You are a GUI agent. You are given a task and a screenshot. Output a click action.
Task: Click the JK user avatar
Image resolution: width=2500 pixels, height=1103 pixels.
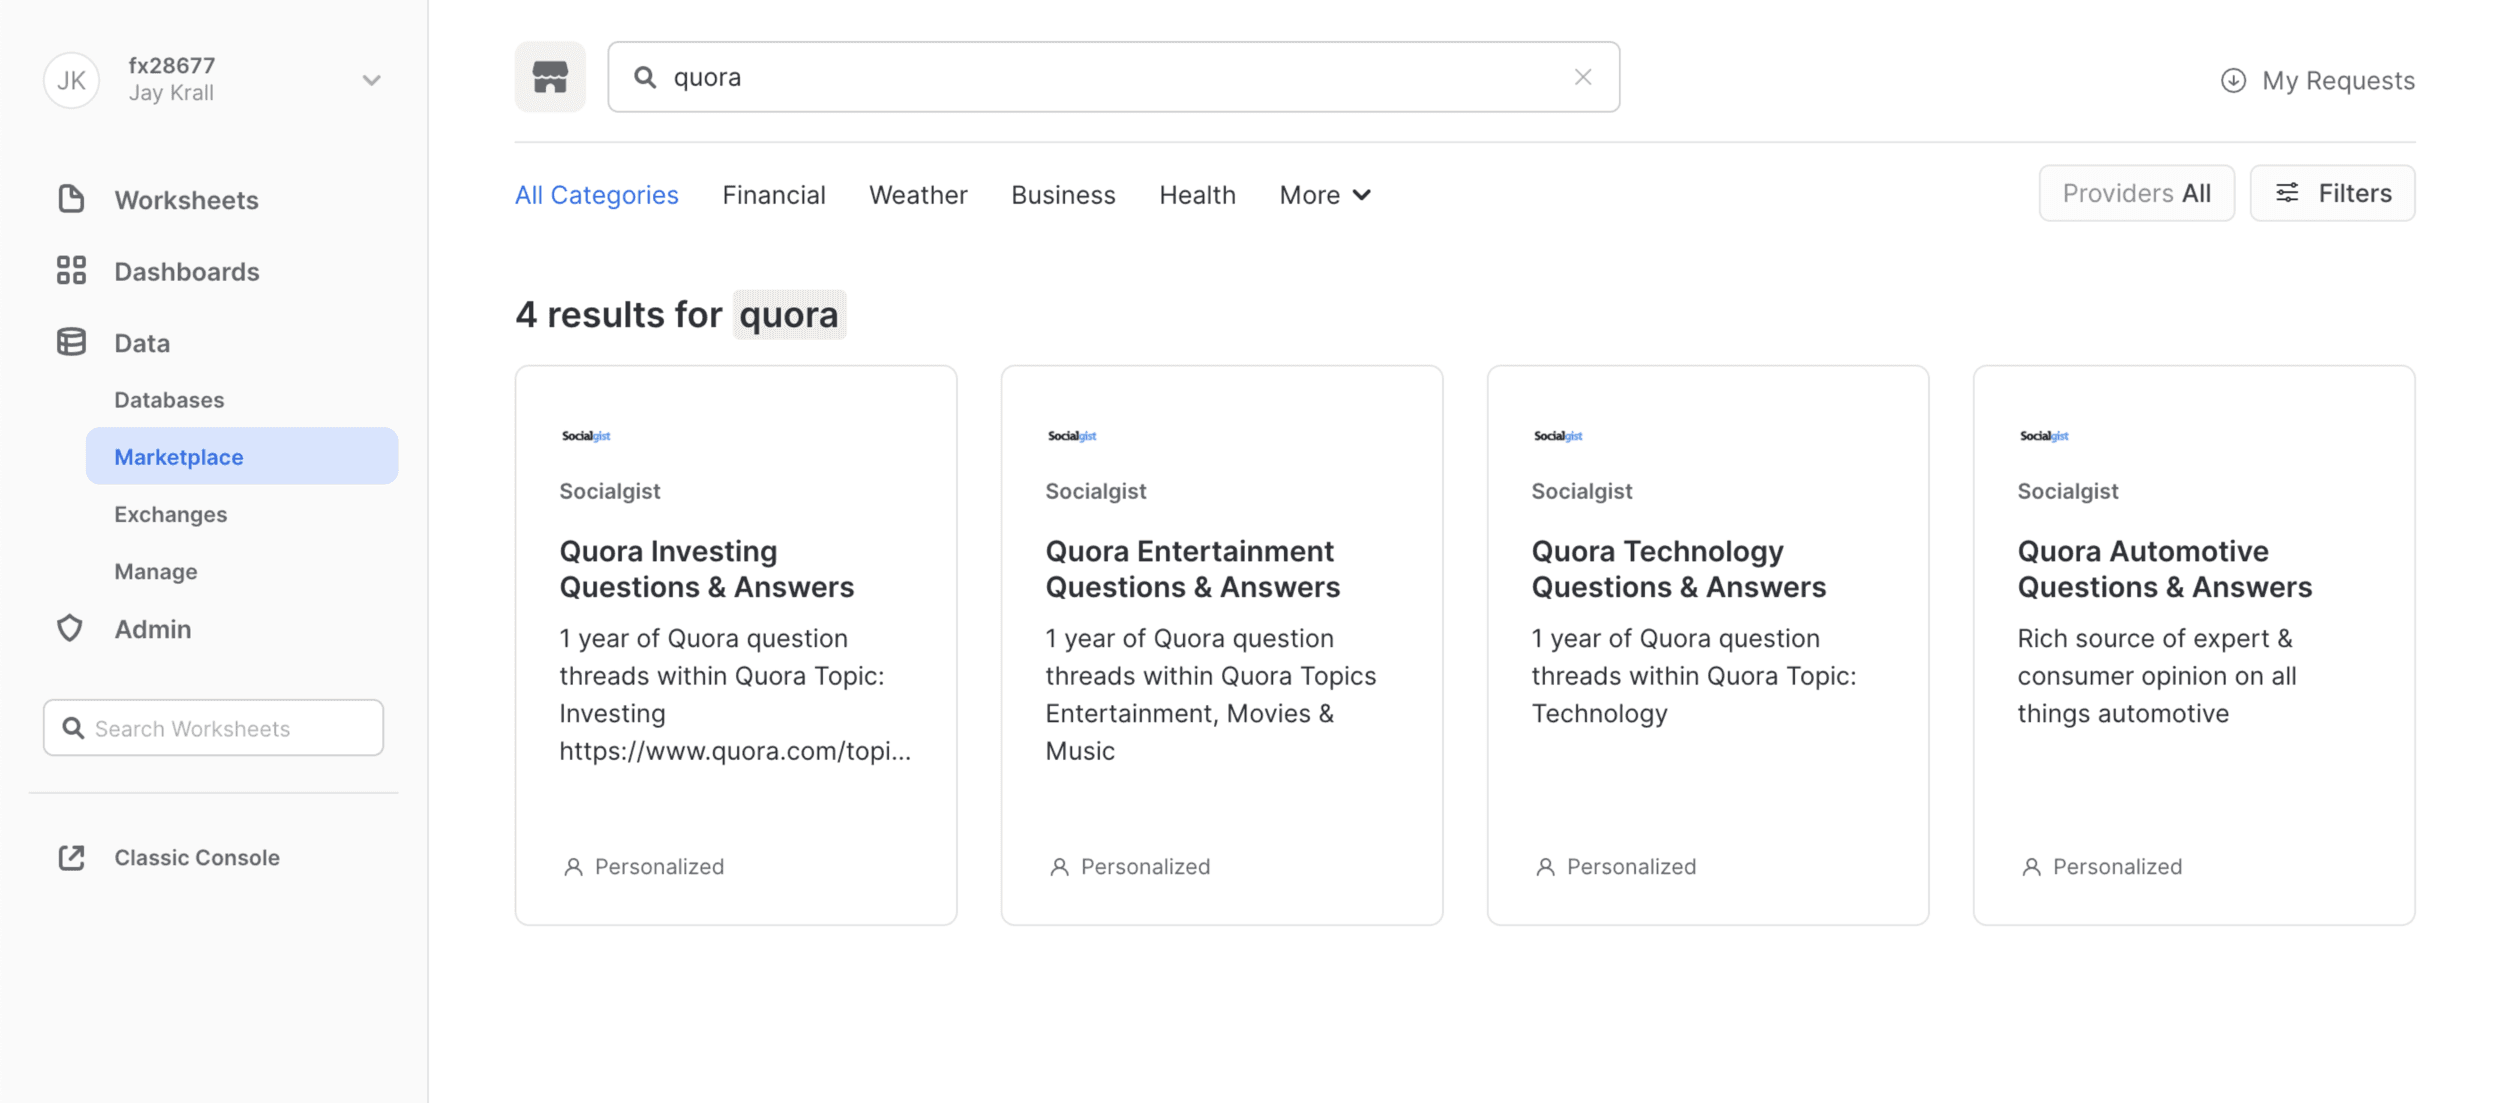(71, 80)
